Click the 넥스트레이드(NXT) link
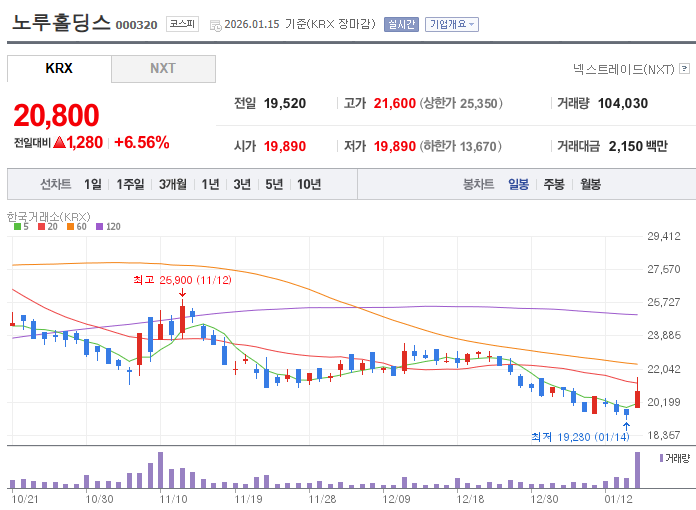 click(x=624, y=69)
